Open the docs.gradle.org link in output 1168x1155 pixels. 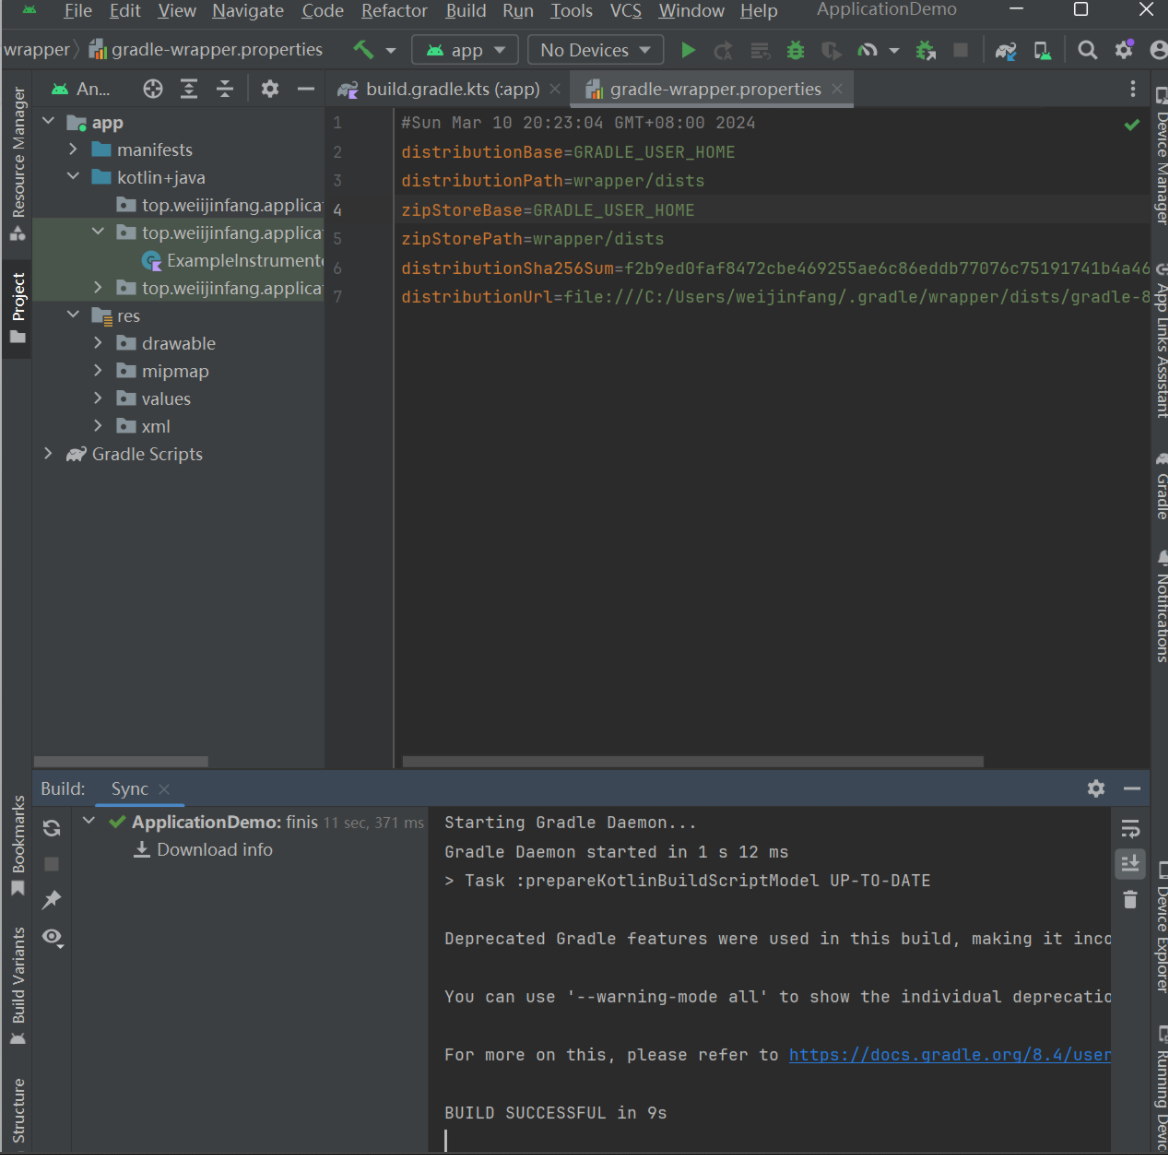[950, 1054]
